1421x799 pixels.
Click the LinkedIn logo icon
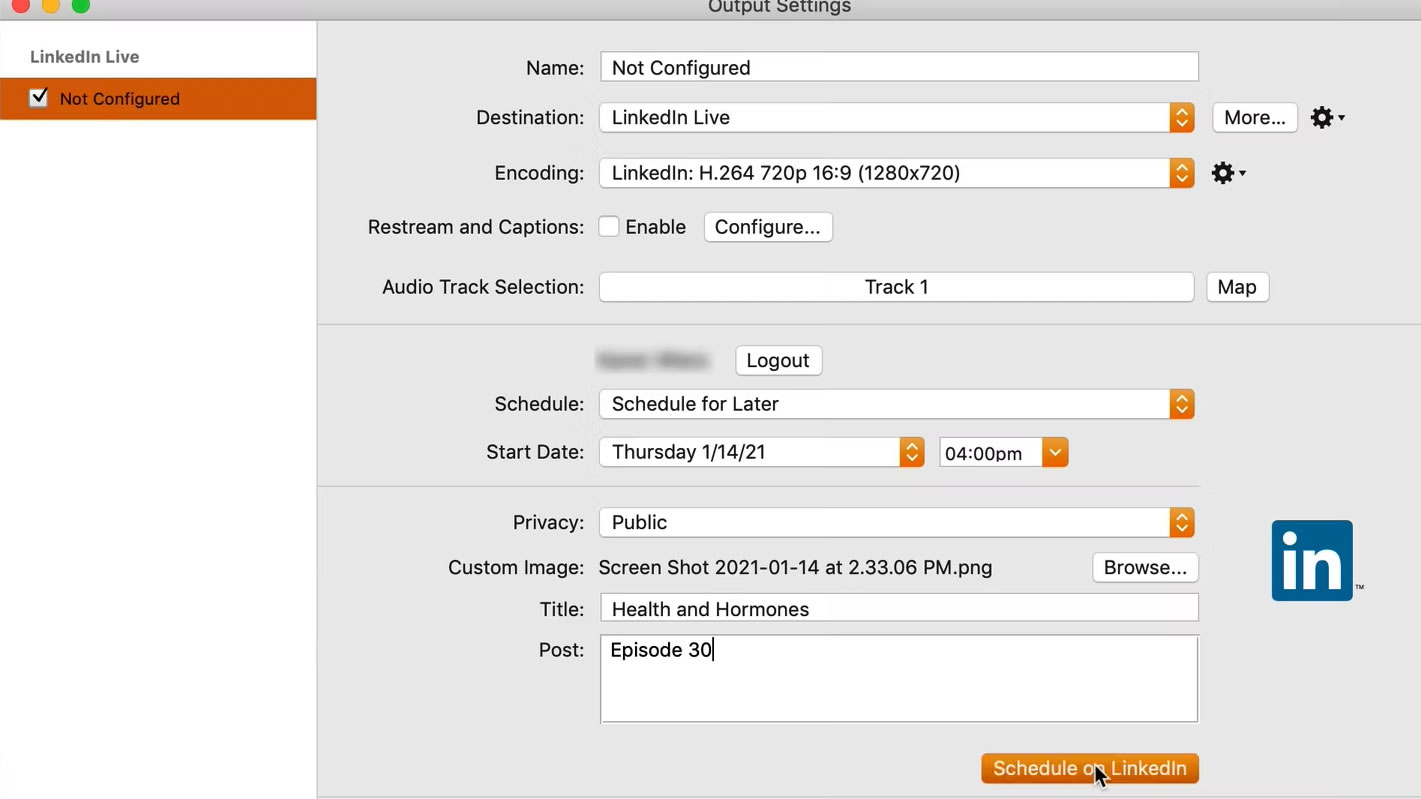pos(1312,560)
